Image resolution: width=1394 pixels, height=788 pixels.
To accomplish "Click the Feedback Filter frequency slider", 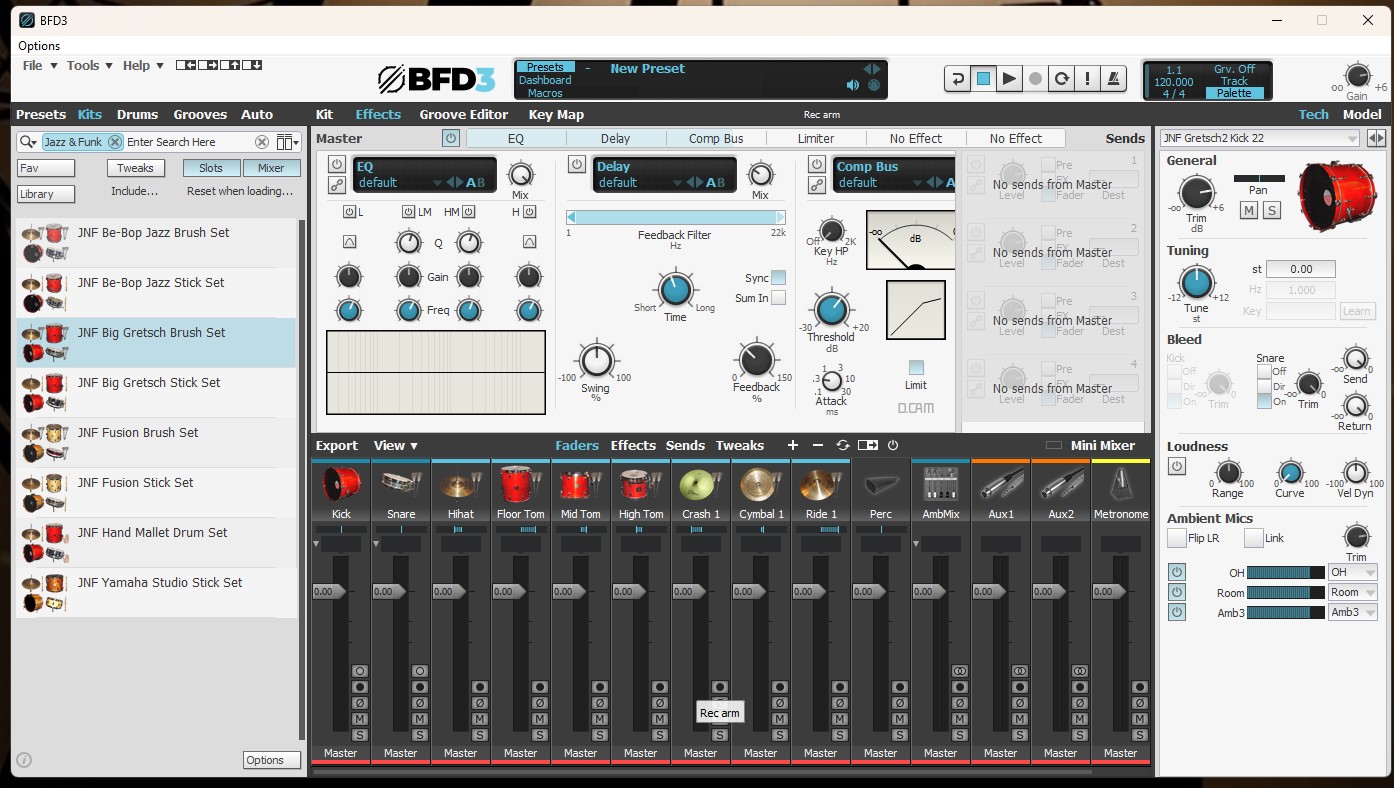I will coord(676,217).
